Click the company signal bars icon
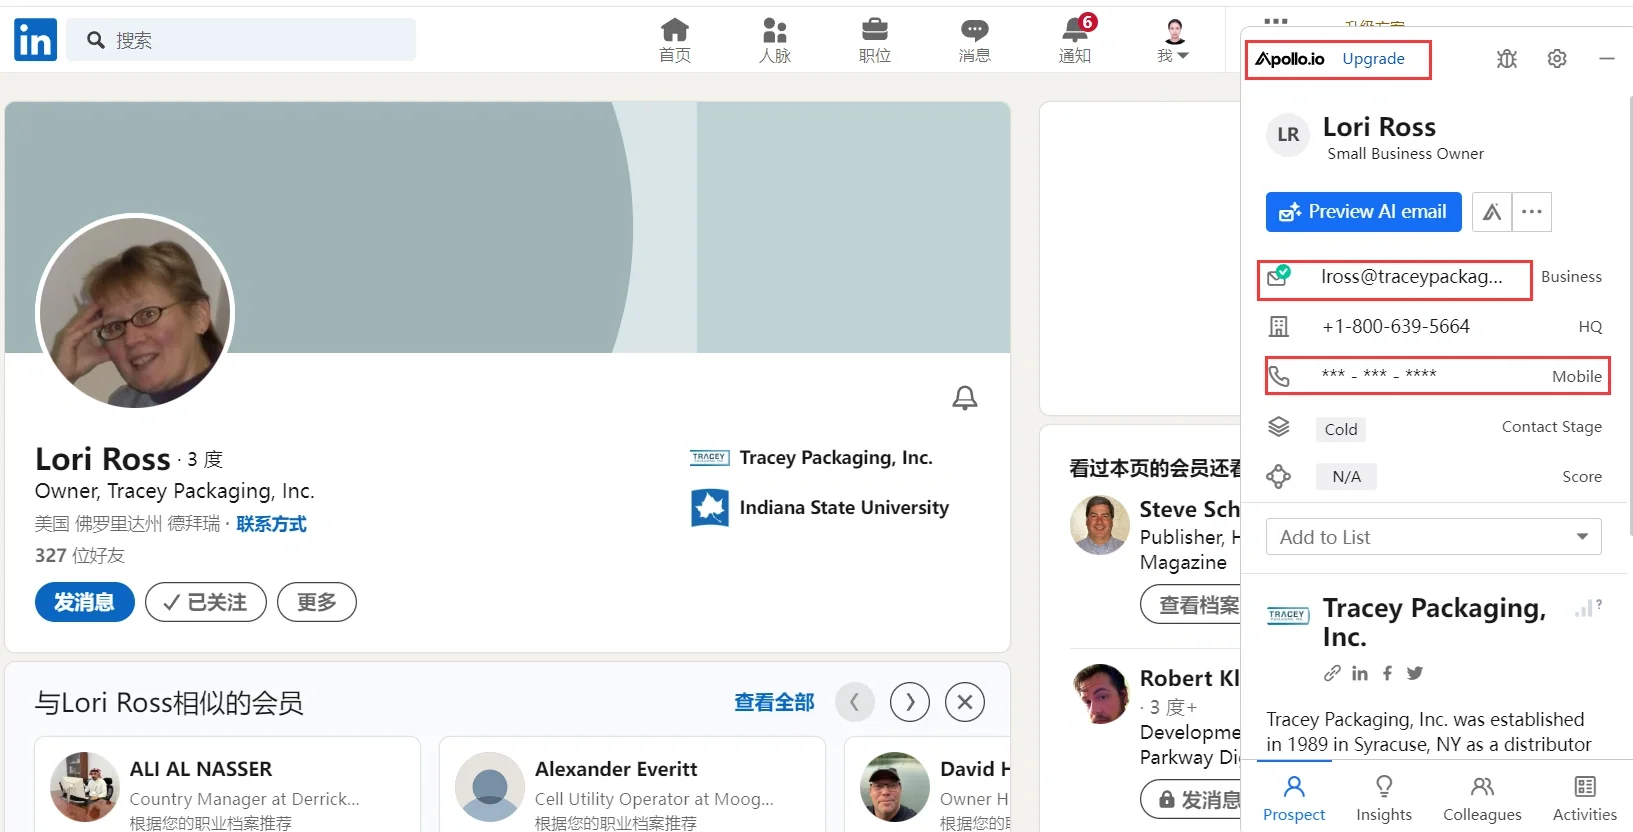This screenshot has width=1633, height=832. tap(1587, 608)
